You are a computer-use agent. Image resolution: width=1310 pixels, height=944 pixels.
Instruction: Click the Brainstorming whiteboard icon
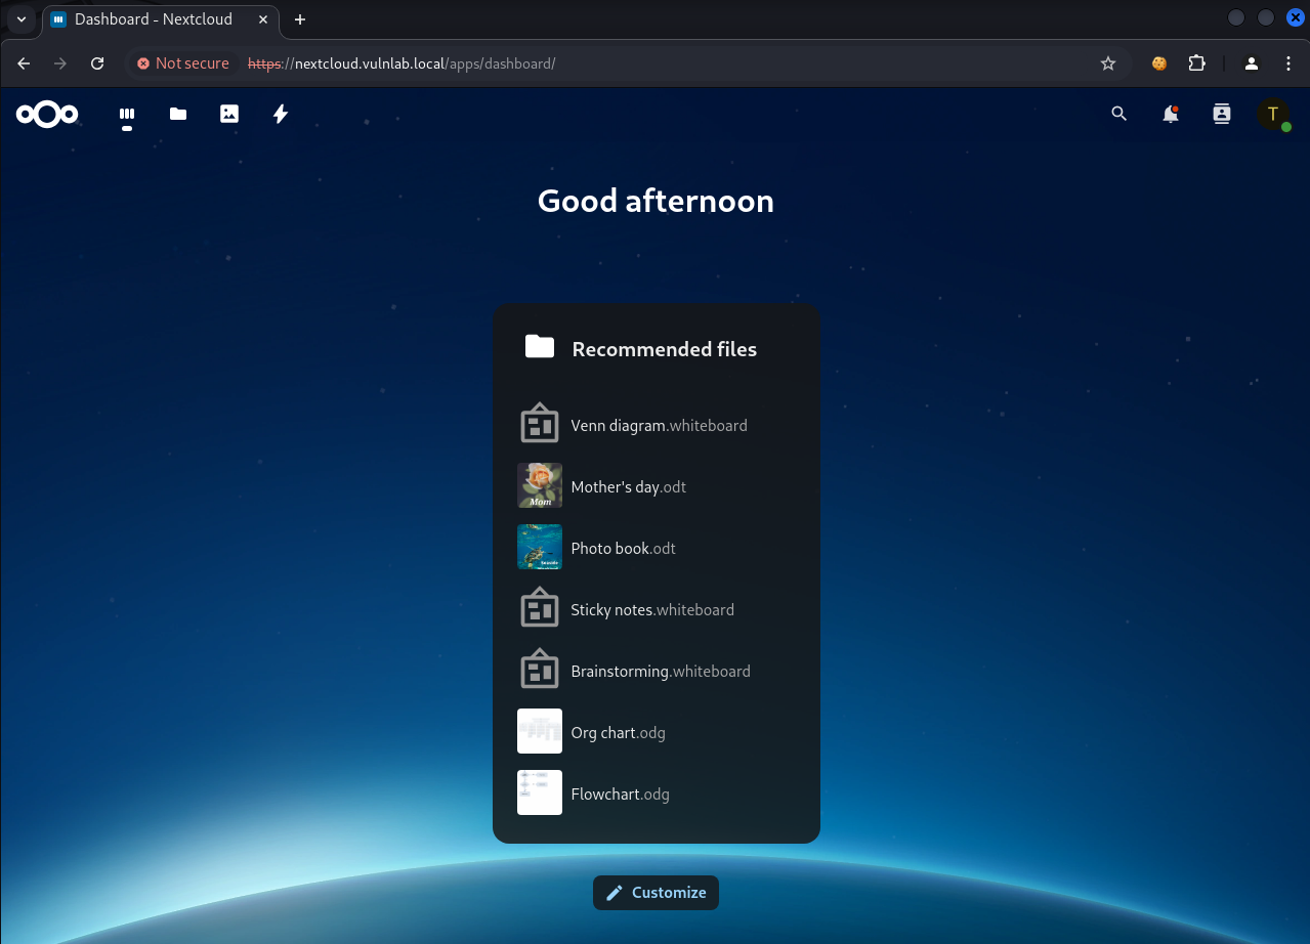pyautogui.click(x=540, y=670)
